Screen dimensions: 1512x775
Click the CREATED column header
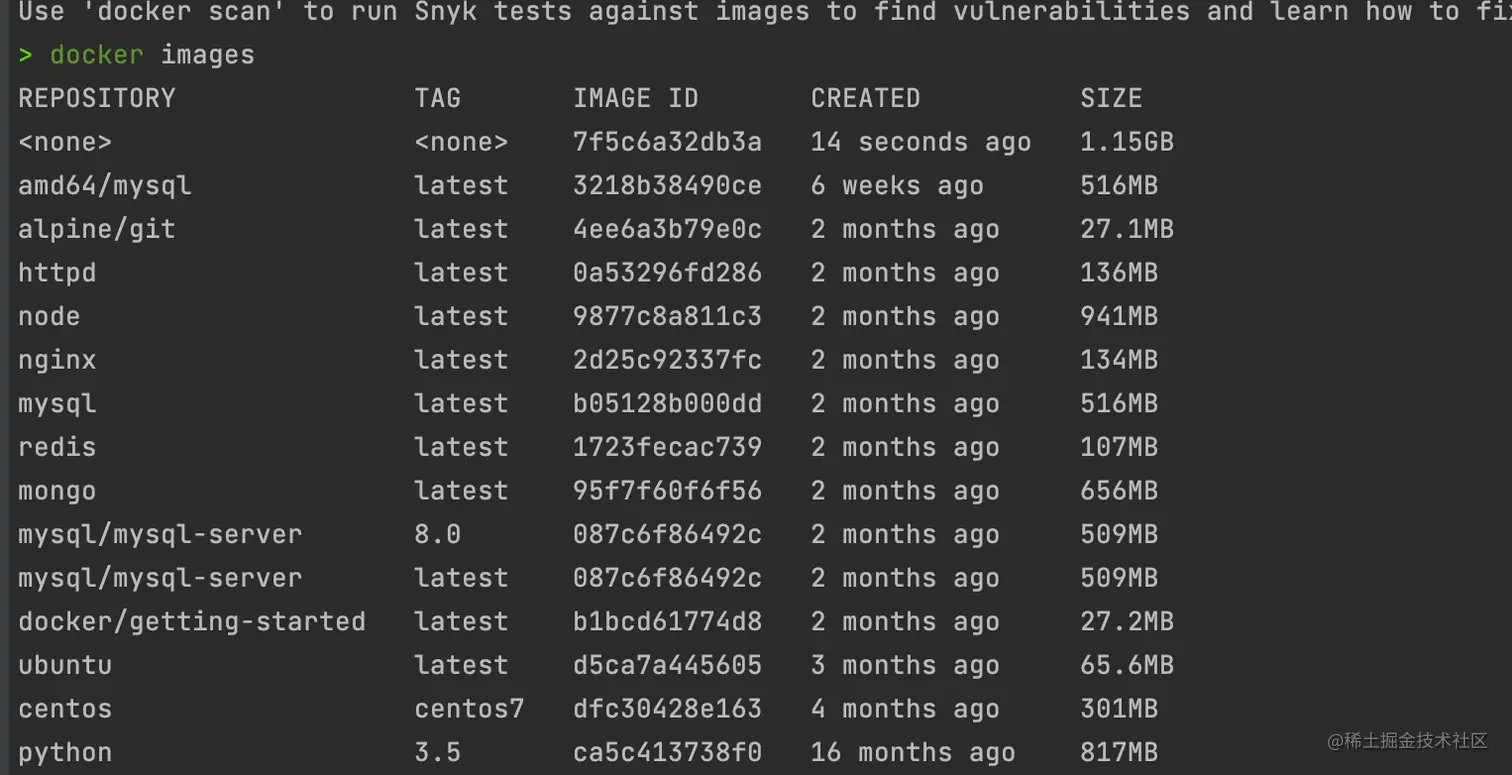[x=865, y=98]
